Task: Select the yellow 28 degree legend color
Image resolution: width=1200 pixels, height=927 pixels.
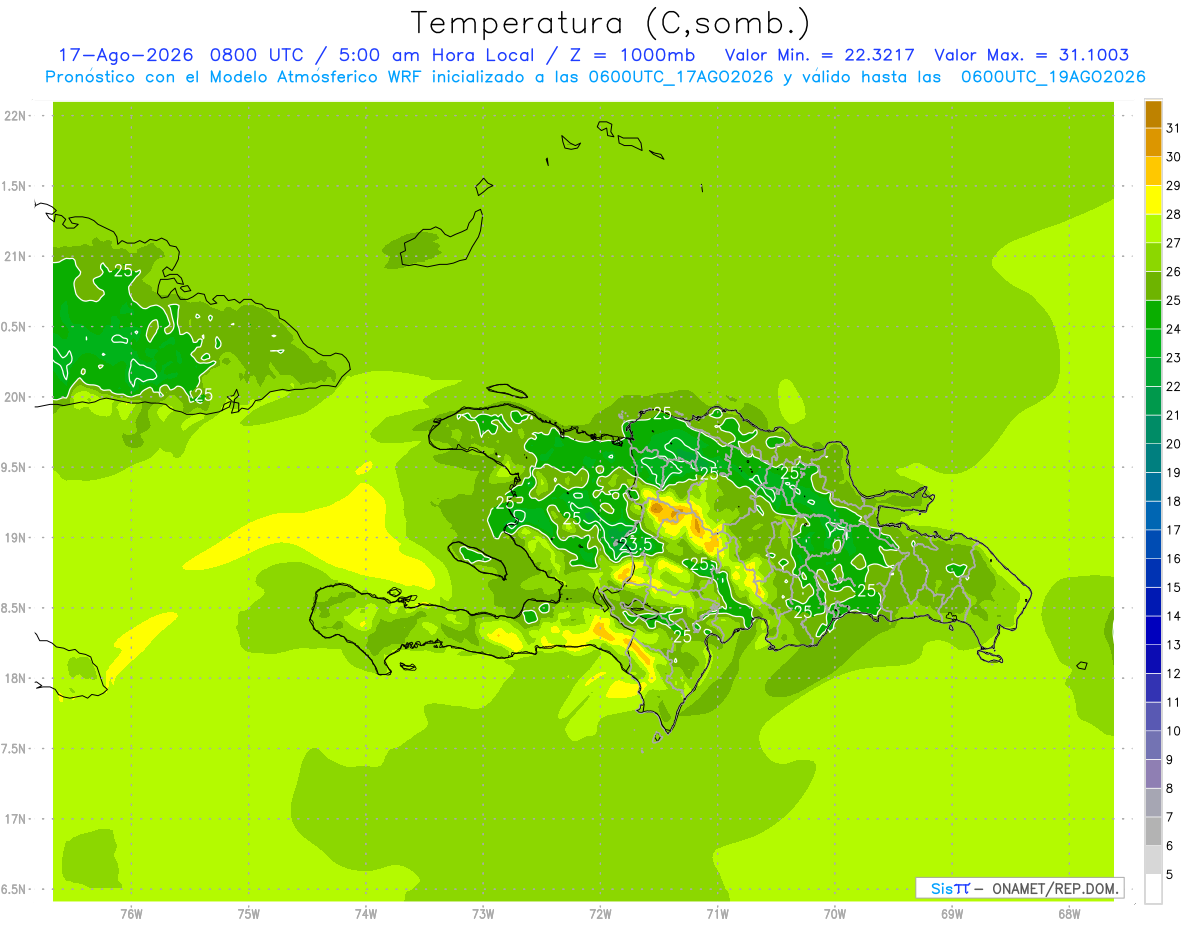Action: click(x=1153, y=201)
